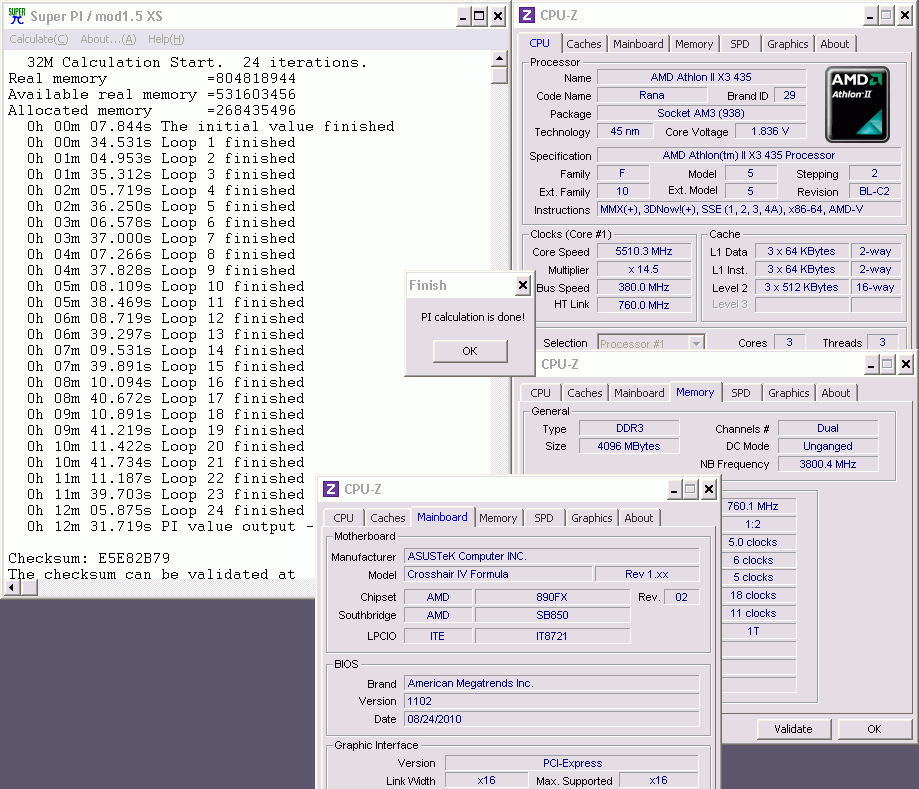Open the Calculate menu in Super PI
Screen dimensions: 919x789
point(39,39)
